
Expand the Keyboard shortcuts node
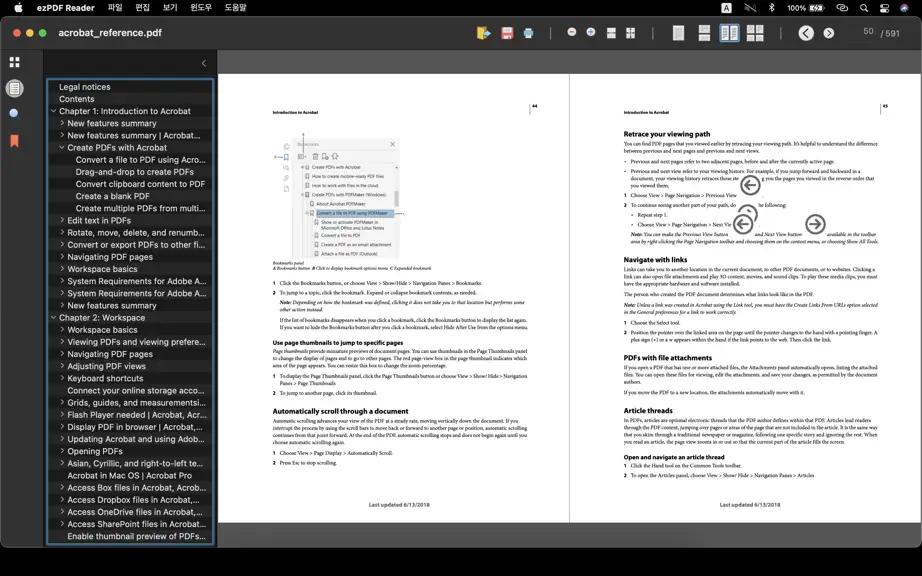(62, 379)
